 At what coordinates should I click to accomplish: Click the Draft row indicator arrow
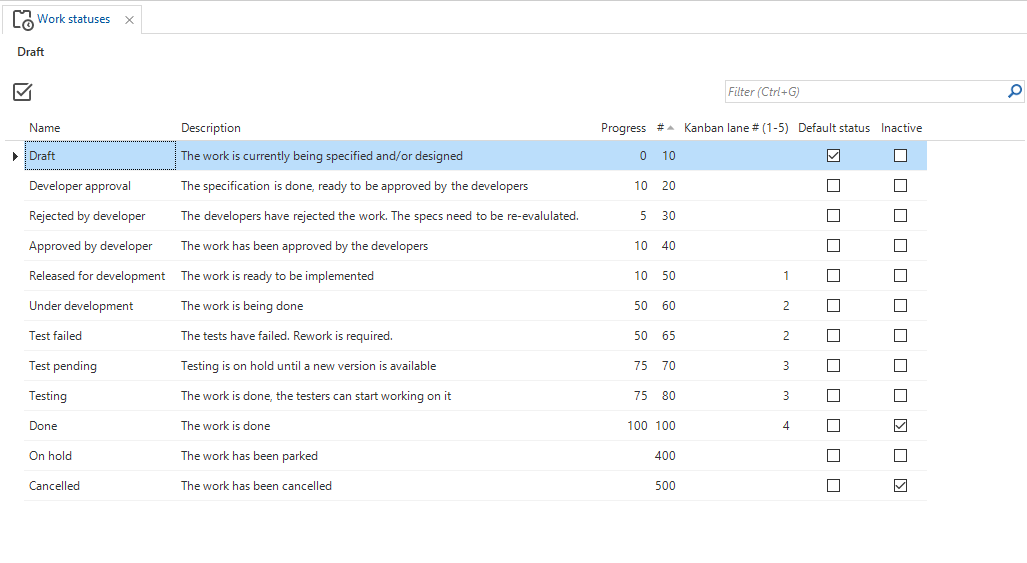click(x=15, y=156)
